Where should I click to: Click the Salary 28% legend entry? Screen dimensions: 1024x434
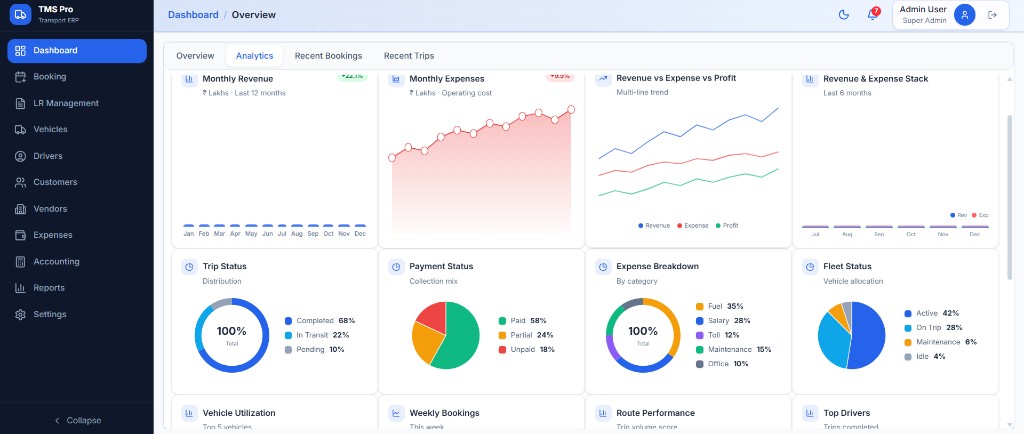[x=724, y=321]
